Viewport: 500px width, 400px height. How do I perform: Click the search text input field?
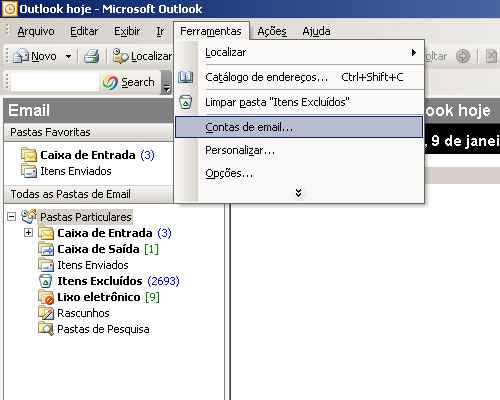pos(55,82)
